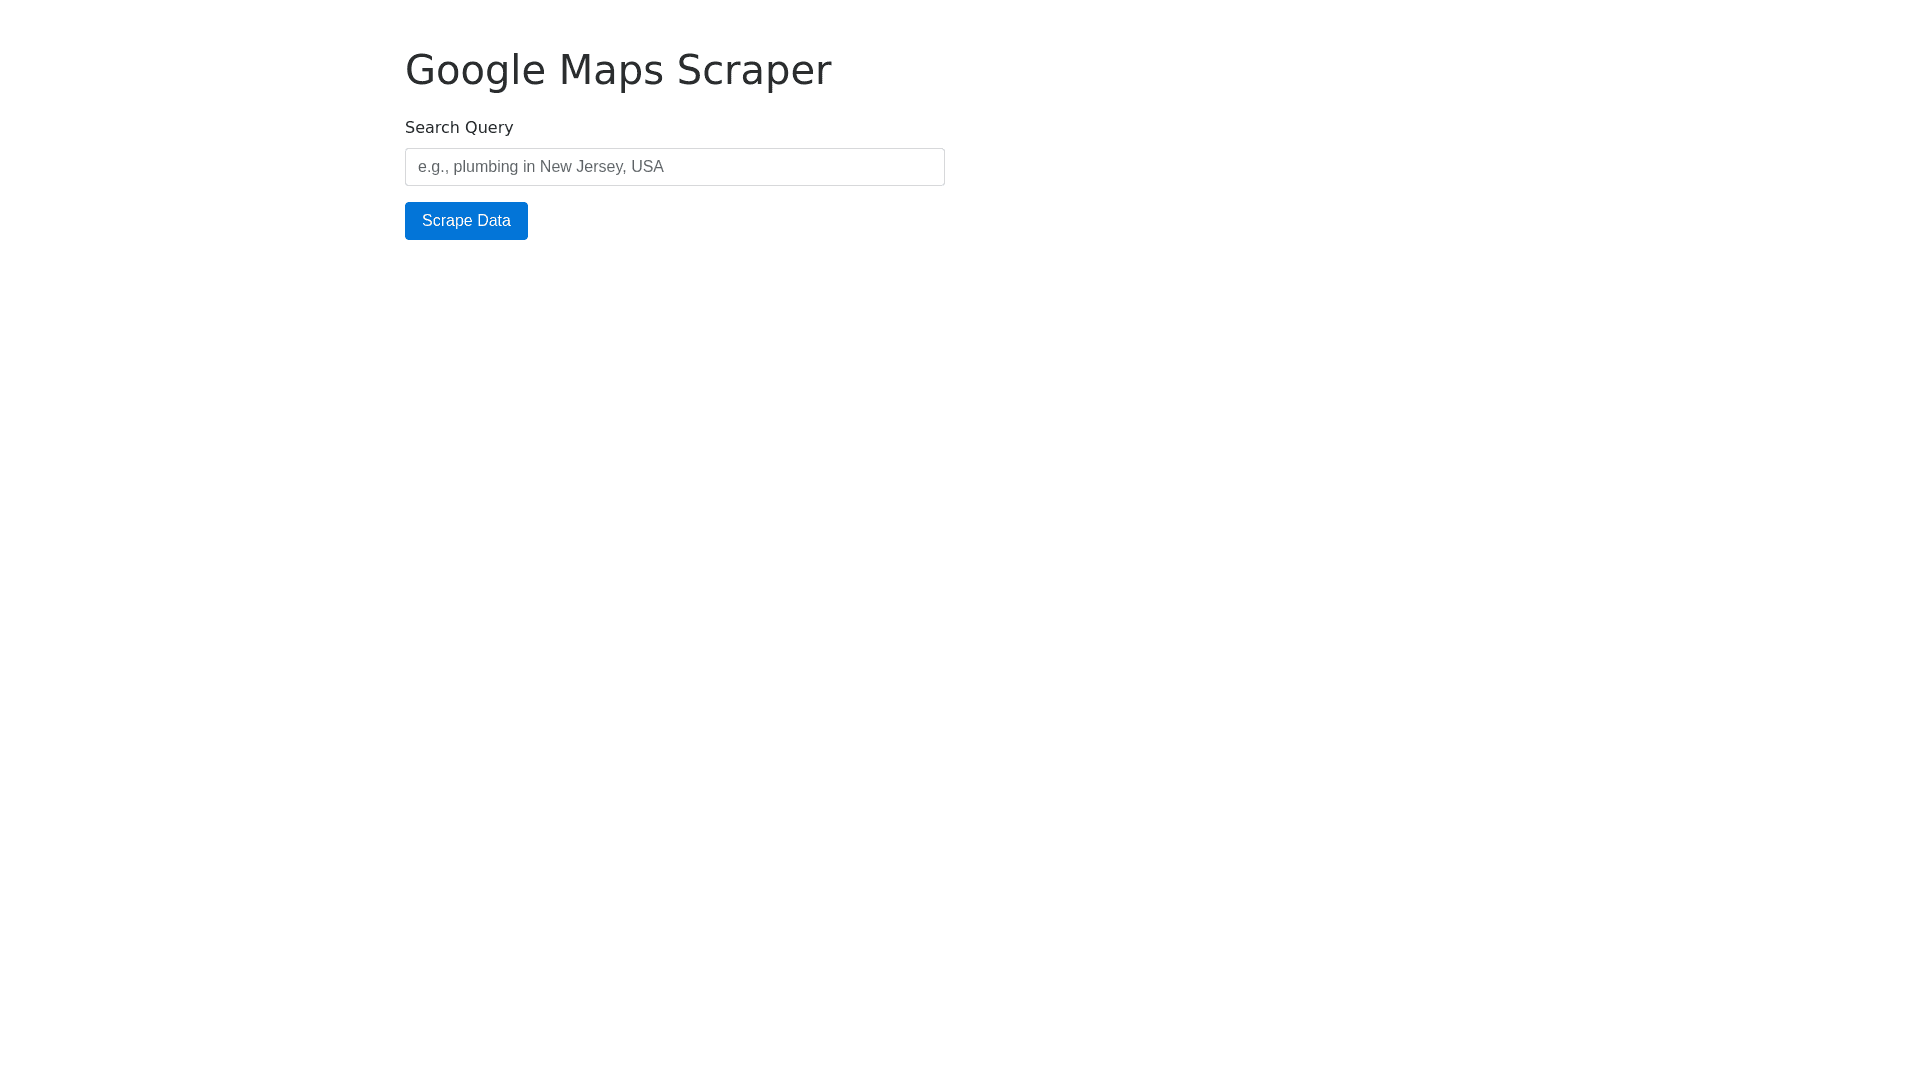Click the word Scraper in the title
The height and width of the screenshot is (1080, 1920).
pos(754,70)
